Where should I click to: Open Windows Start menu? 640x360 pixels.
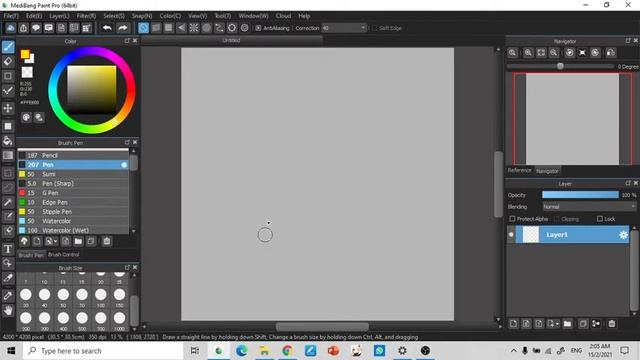11,351
